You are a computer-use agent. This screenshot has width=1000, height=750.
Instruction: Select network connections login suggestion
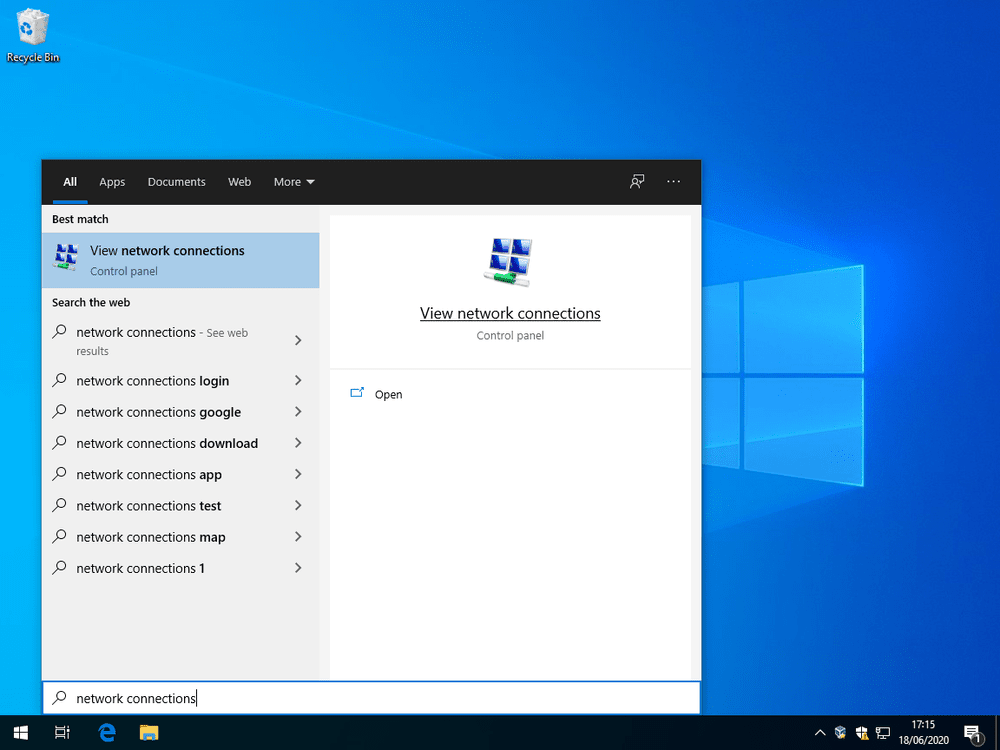point(180,380)
